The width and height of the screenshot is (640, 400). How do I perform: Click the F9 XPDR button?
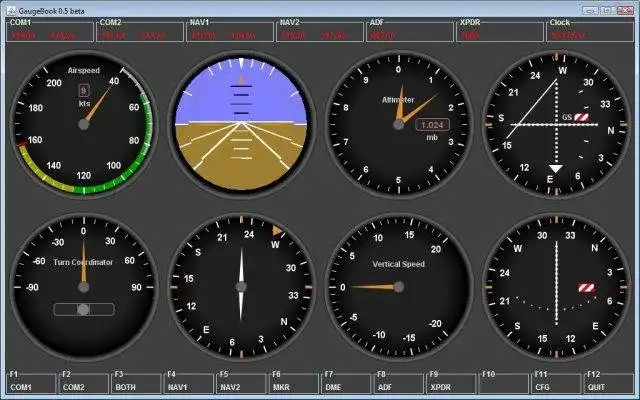[x=451, y=382]
